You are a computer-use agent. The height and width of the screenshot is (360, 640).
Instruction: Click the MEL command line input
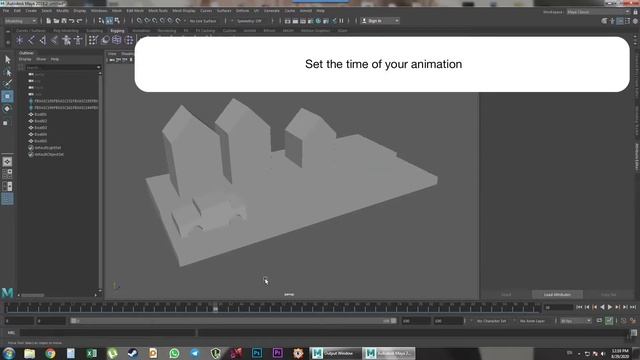coord(108,333)
